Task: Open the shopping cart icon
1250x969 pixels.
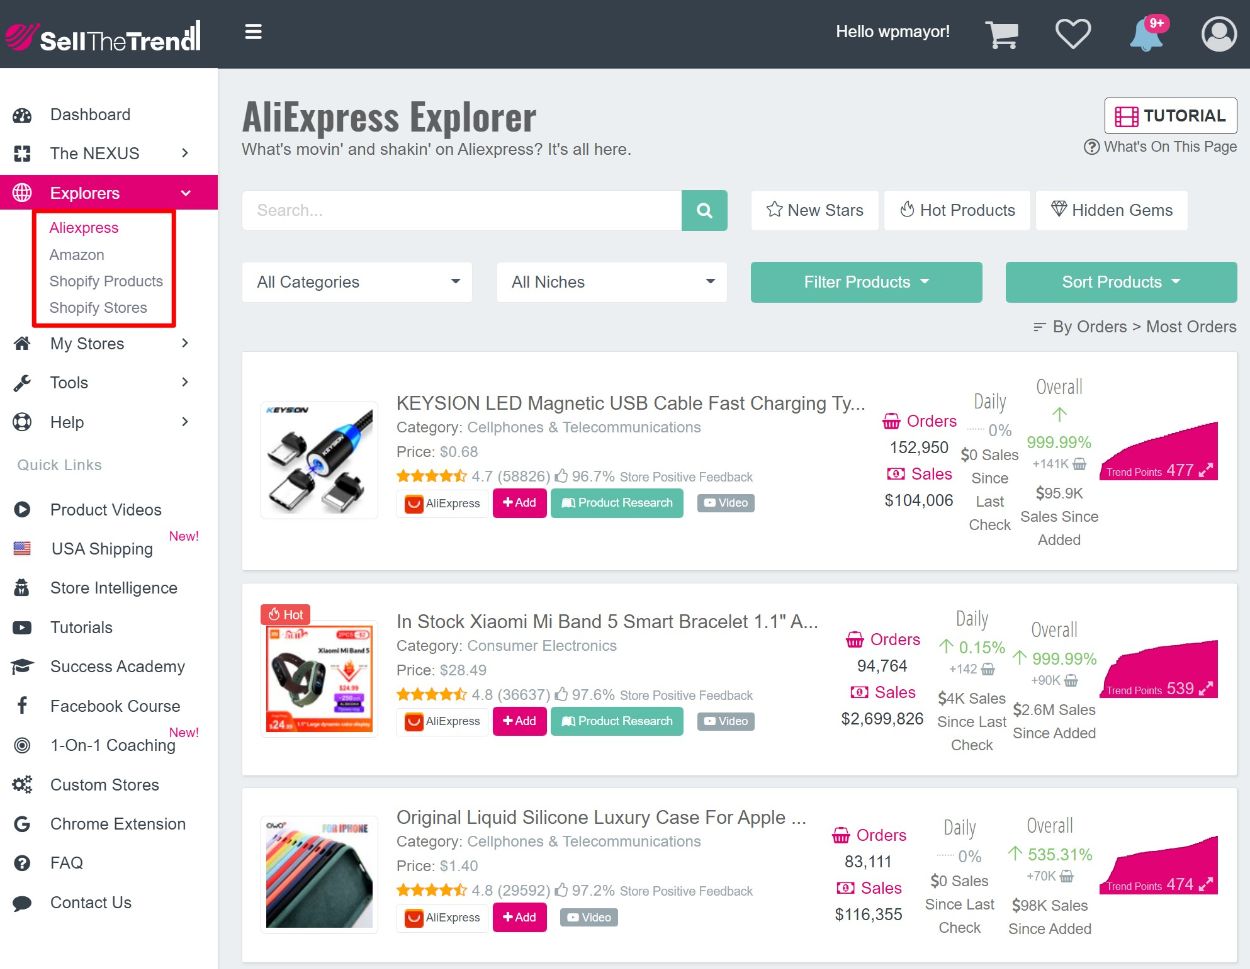Action: pos(1001,33)
